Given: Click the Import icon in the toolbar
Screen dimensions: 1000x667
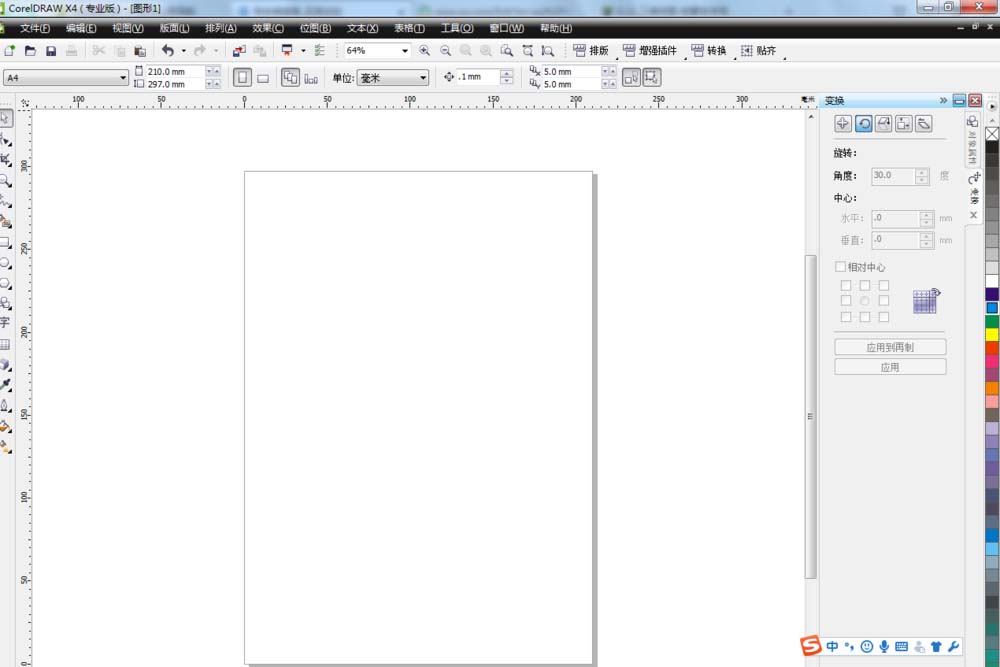Looking at the screenshot, I should [239, 50].
